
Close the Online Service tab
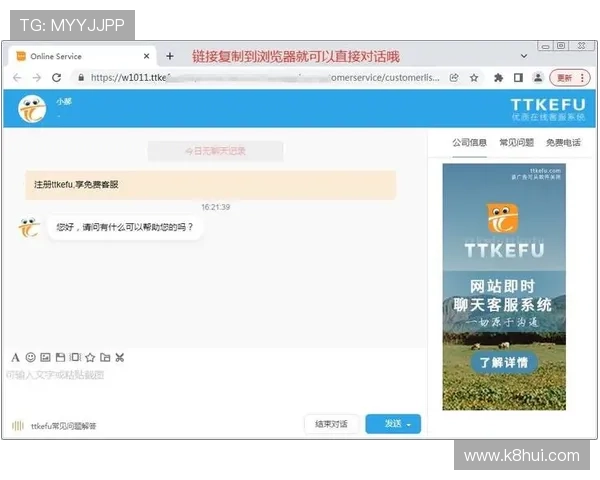147,56
